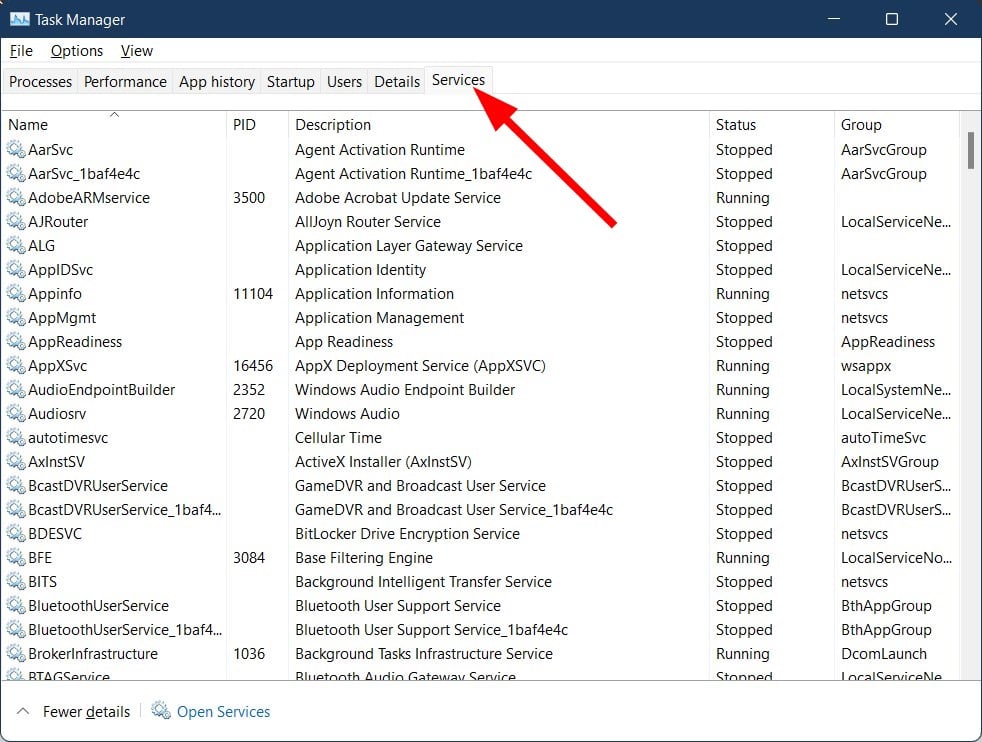Viewport: 982px width, 742px height.
Task: Click the gear icon beside Audiosrv
Action: click(x=16, y=413)
